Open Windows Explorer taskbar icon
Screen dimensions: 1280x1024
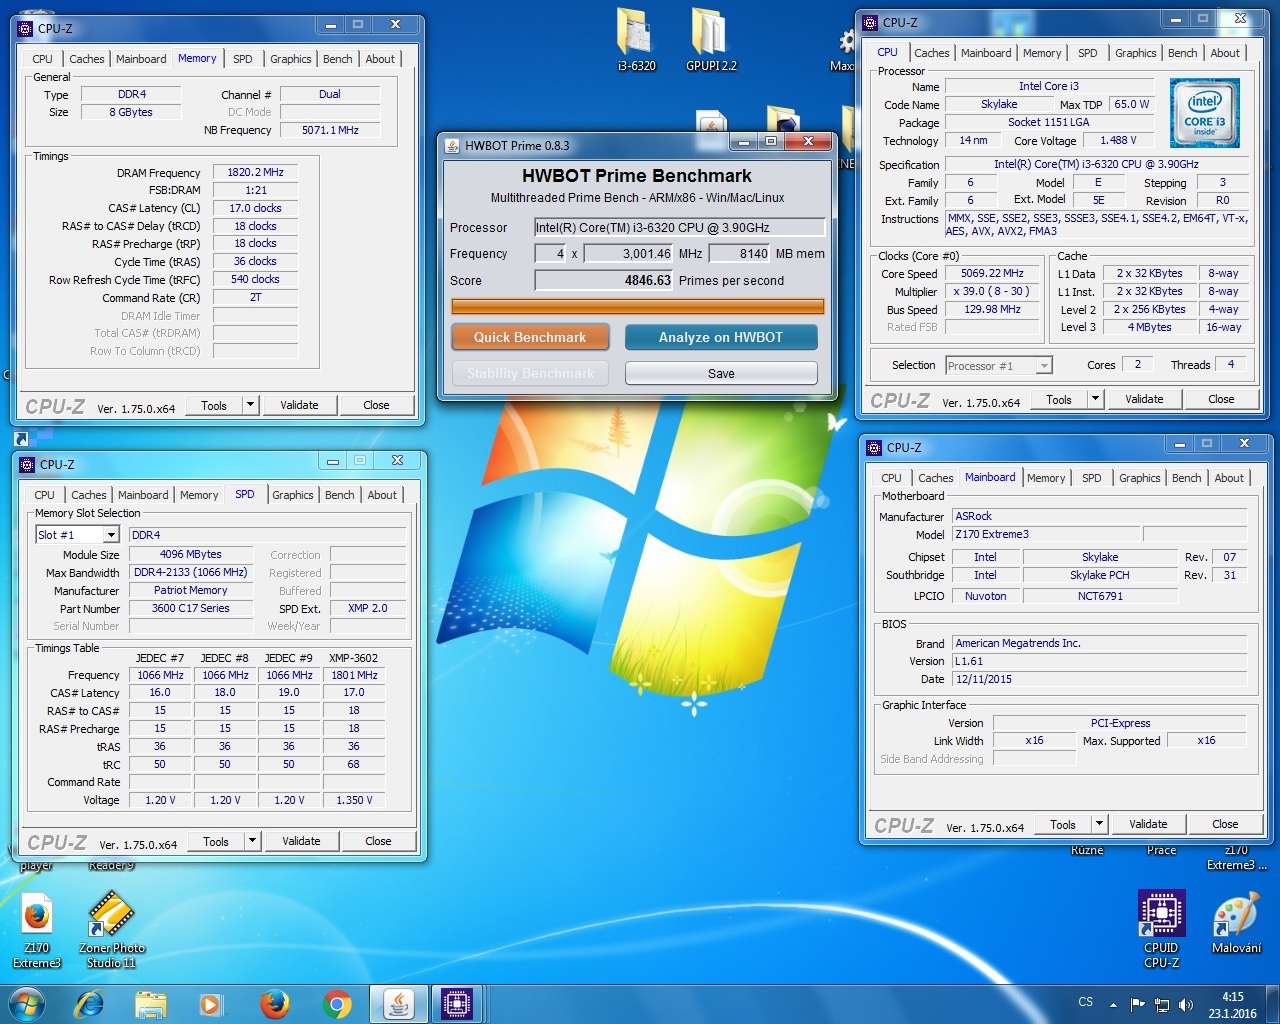pyautogui.click(x=150, y=1003)
